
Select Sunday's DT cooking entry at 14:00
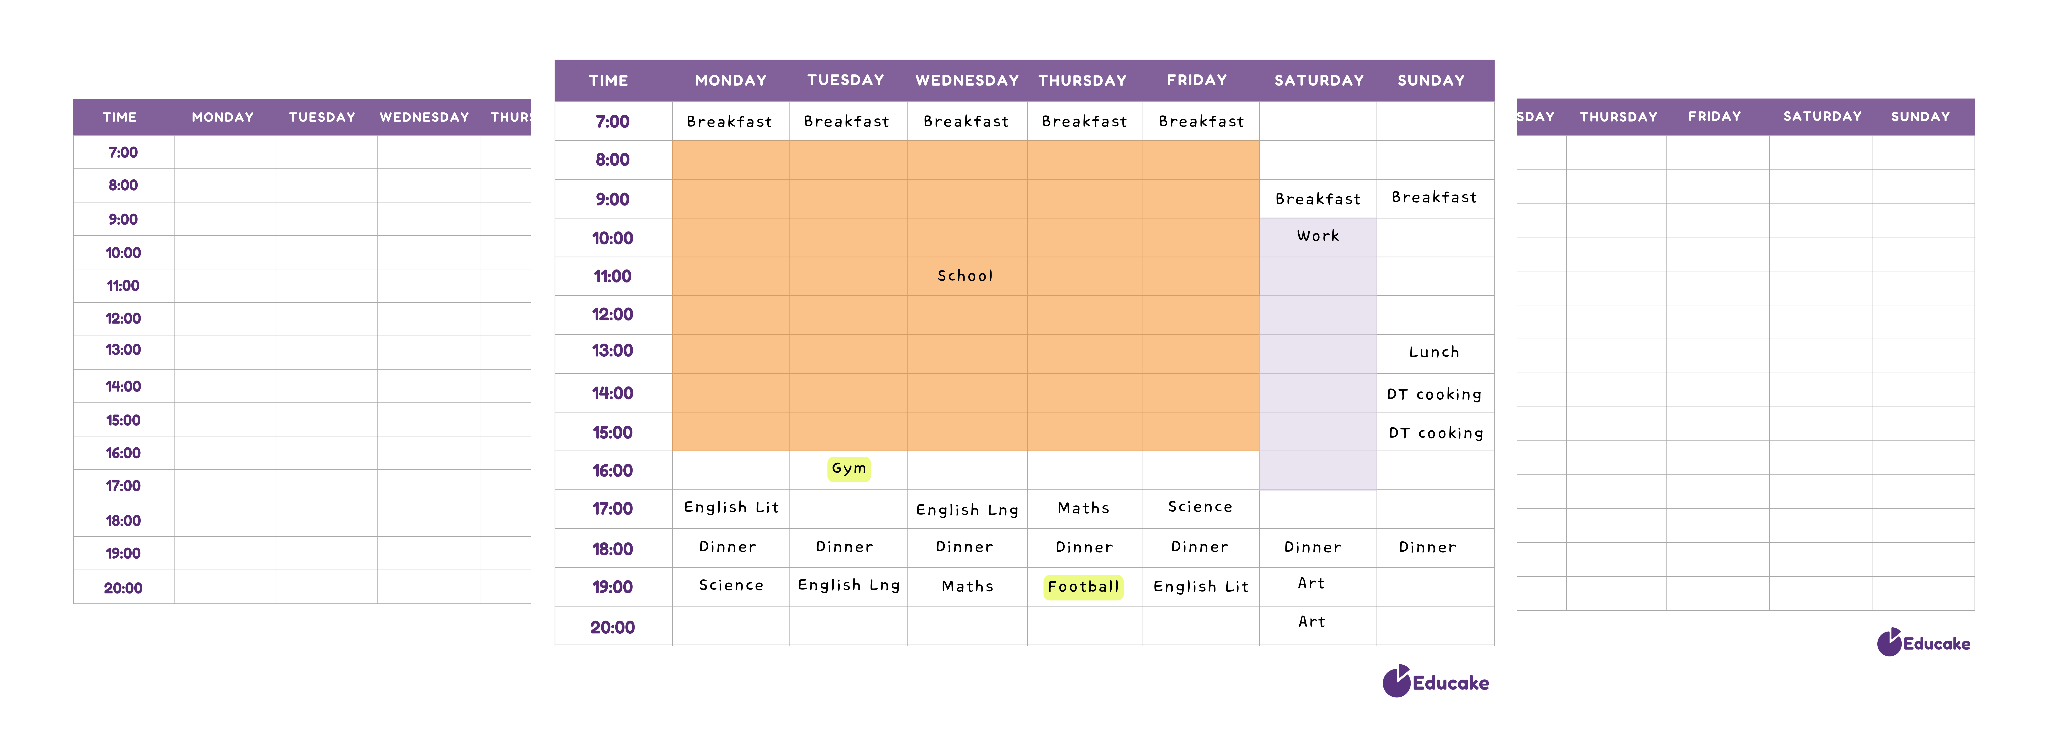1434,395
